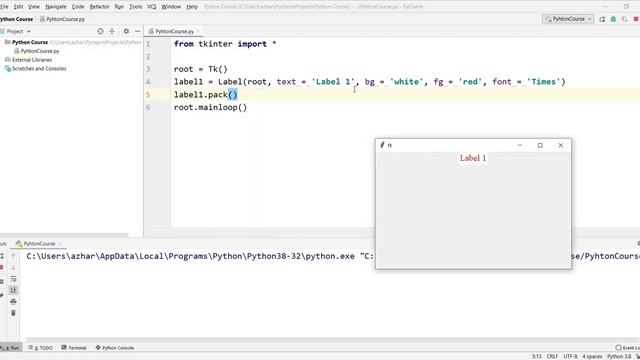Screen dimensions: 640x360
Task: Open the Python 3.8 interpreter selector
Action: (x=619, y=356)
